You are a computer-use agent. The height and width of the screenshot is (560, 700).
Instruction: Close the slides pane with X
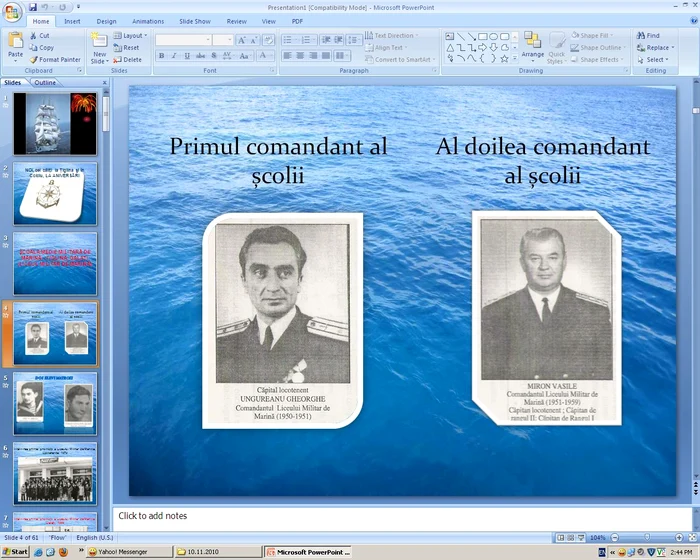pos(105,83)
